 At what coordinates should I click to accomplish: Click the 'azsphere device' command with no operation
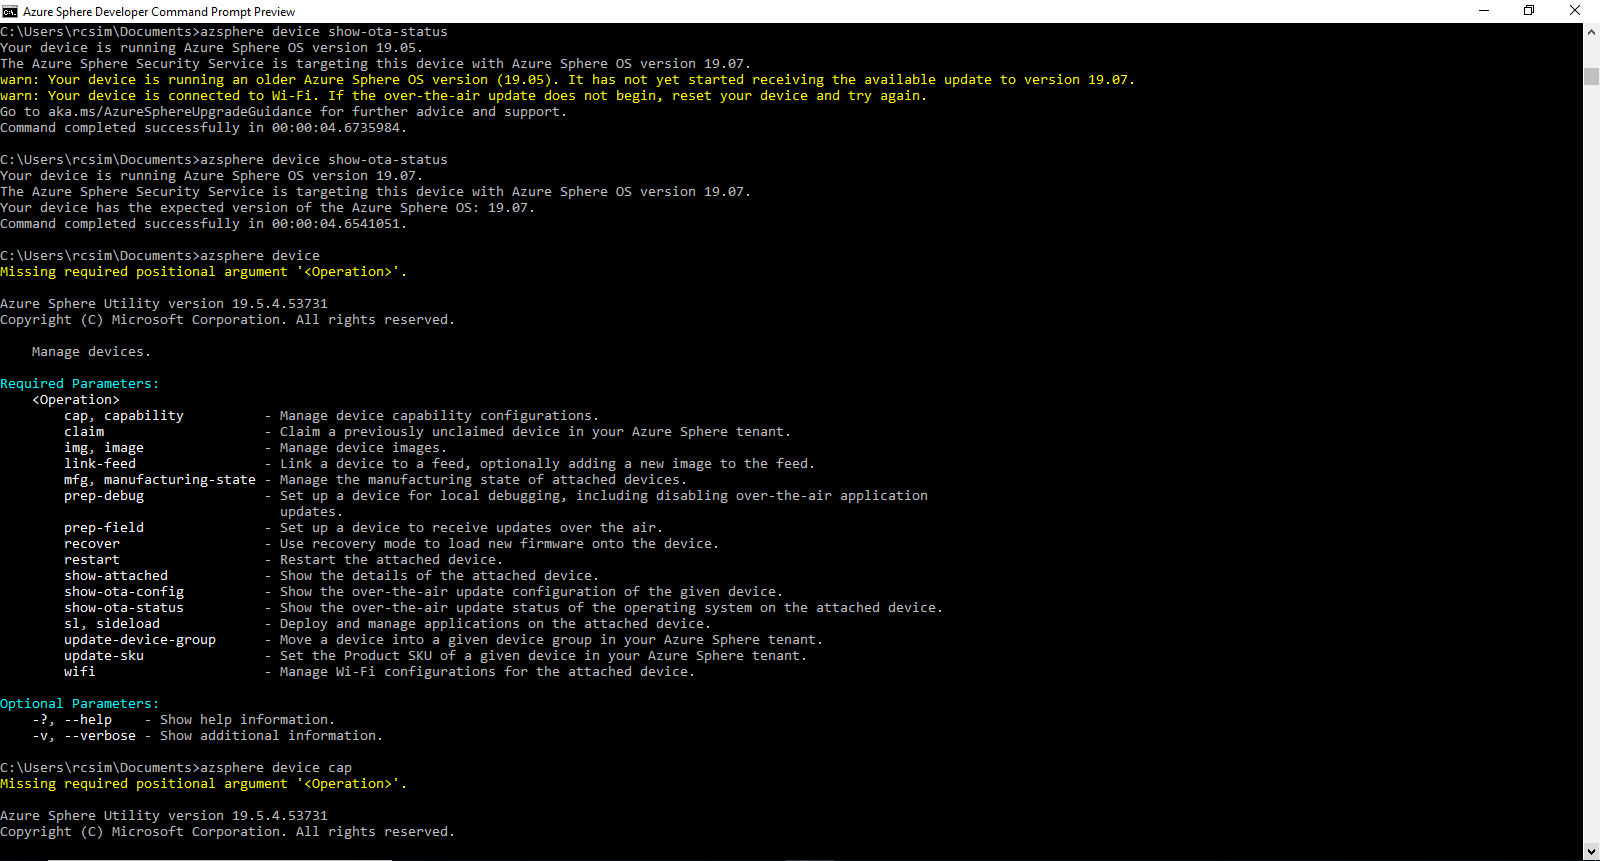tap(160, 256)
